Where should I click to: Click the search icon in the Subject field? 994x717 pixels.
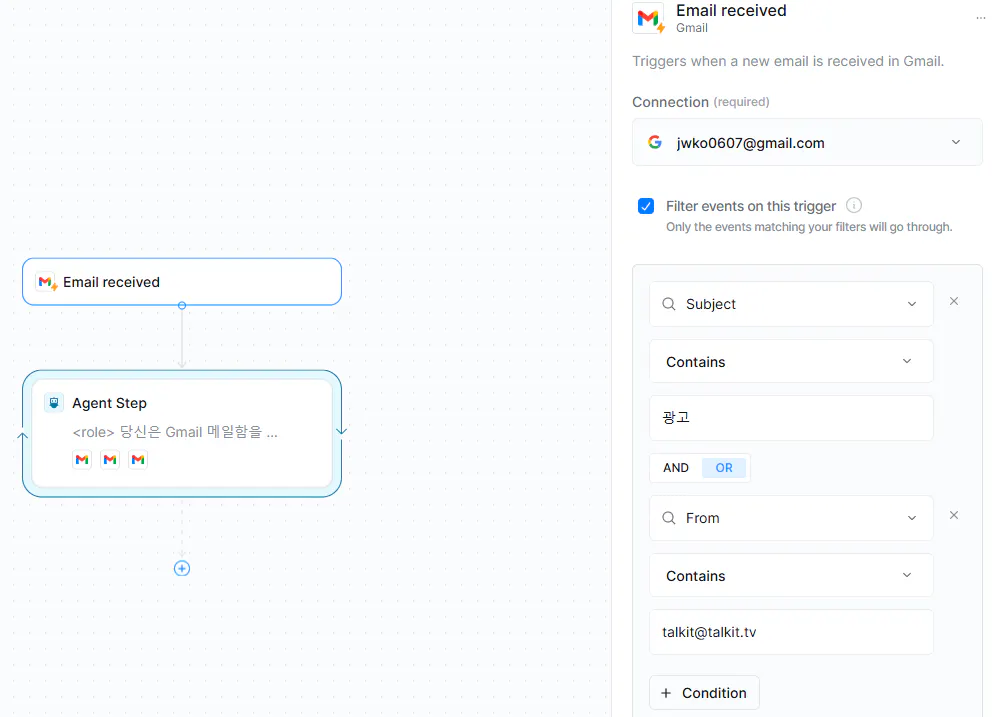pos(668,304)
